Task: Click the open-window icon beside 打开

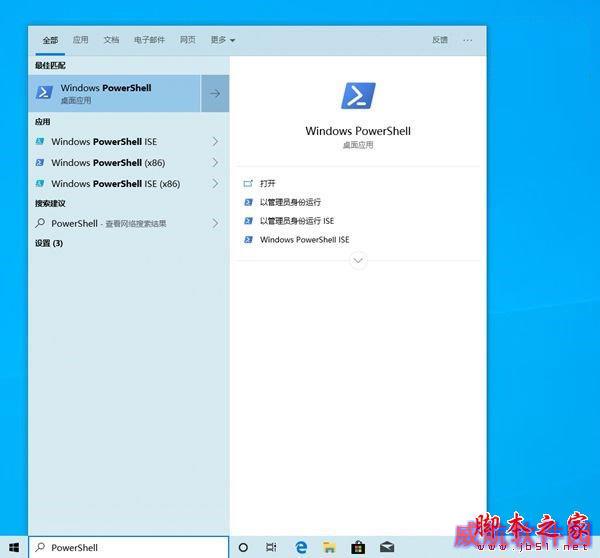Action: [248, 184]
